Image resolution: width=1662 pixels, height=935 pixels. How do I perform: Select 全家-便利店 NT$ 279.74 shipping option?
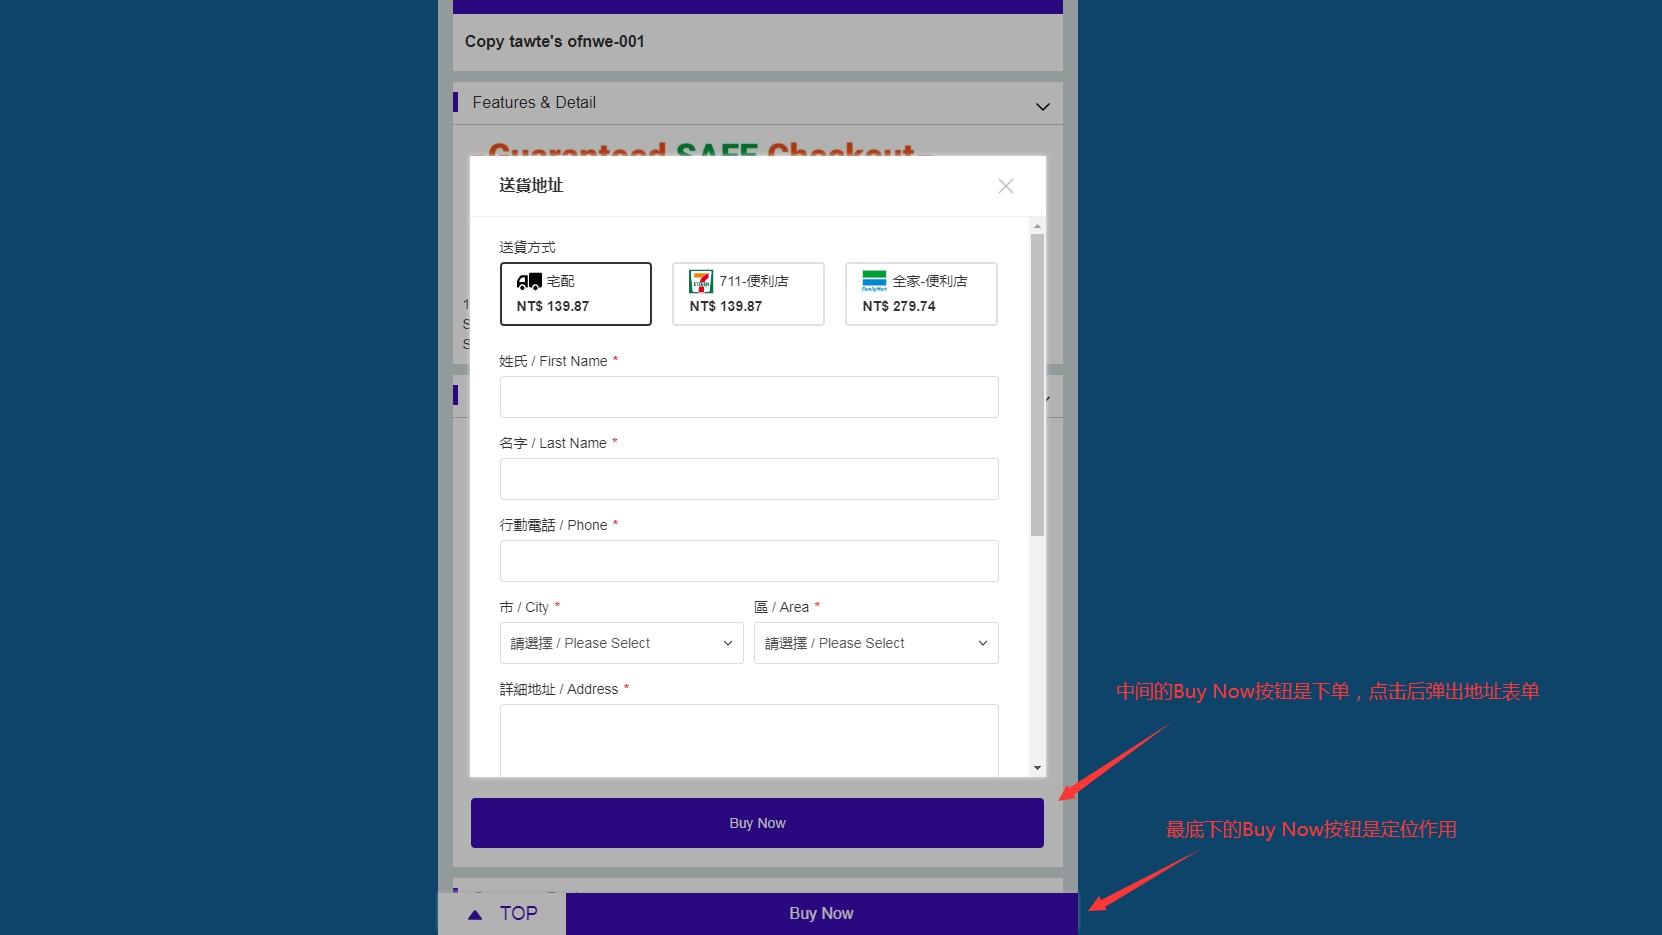pyautogui.click(x=921, y=294)
